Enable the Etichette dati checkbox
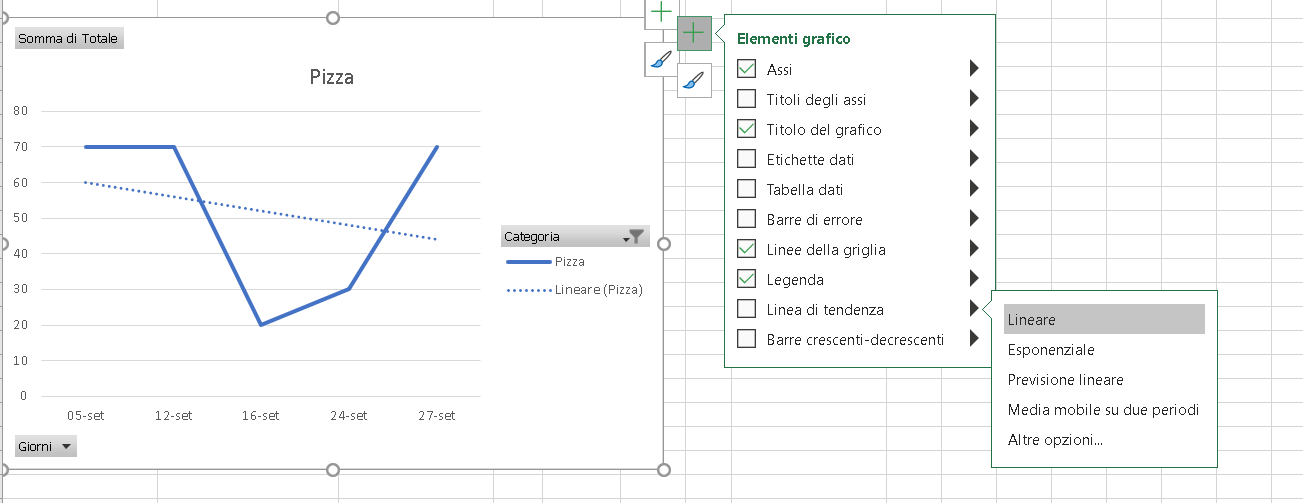The image size is (1303, 503). point(746,159)
